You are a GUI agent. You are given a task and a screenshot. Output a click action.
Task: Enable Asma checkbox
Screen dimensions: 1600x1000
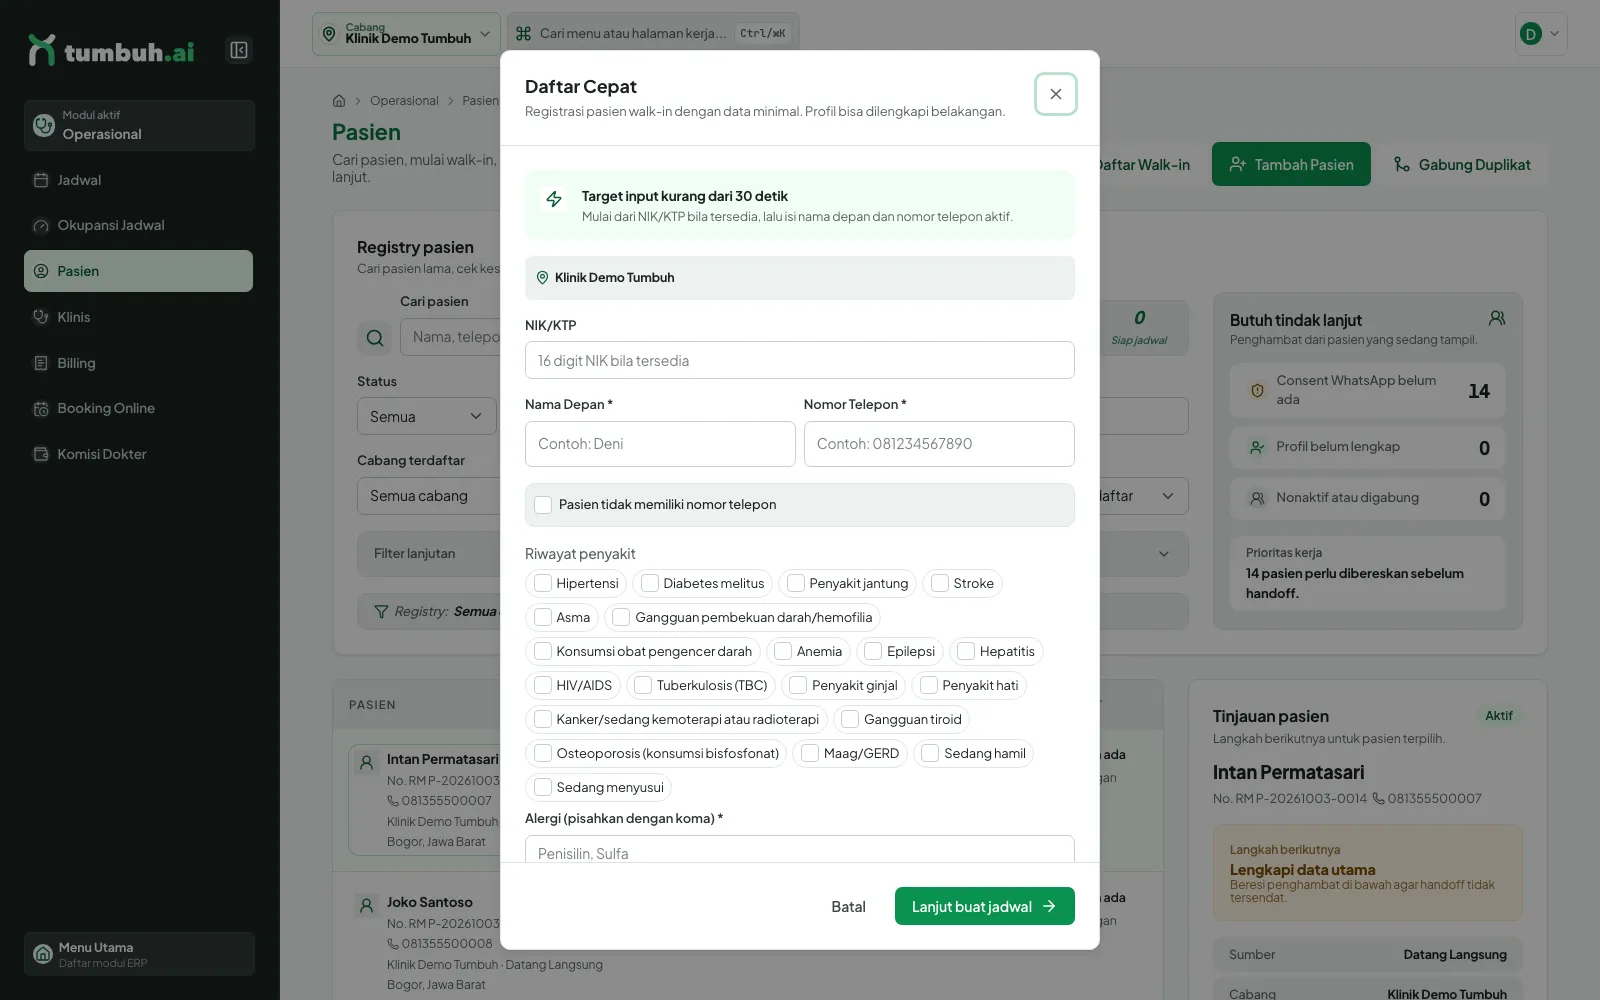pyautogui.click(x=543, y=617)
